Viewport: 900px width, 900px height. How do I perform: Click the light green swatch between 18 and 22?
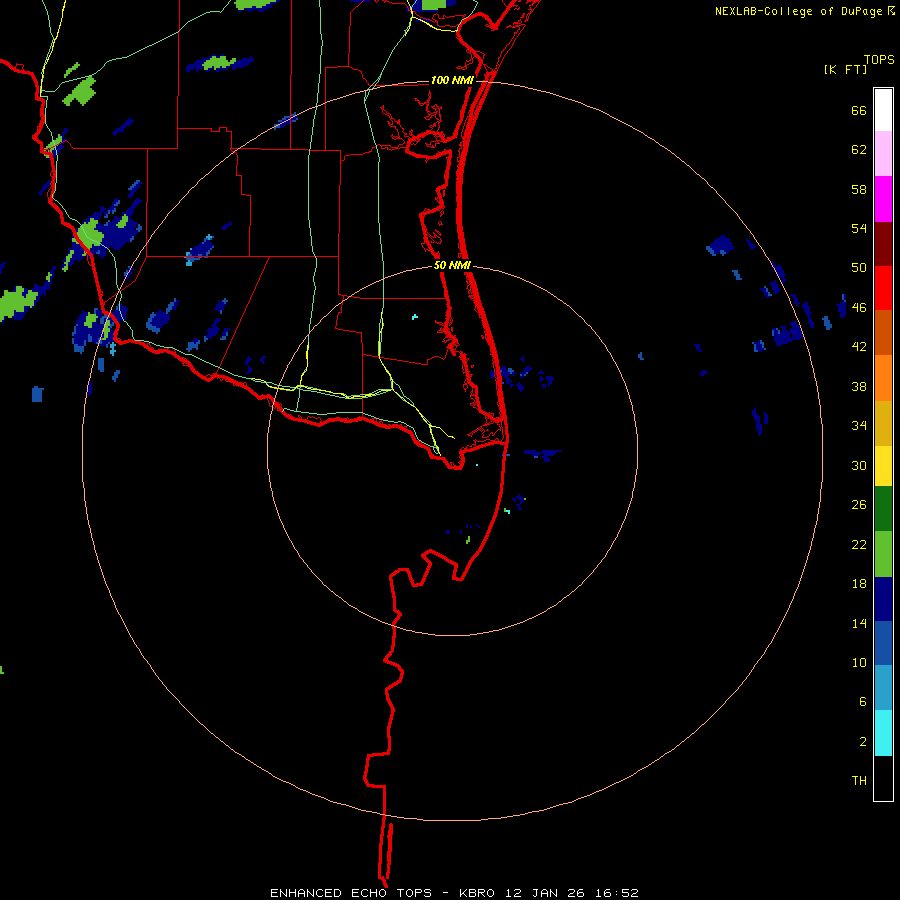883,554
